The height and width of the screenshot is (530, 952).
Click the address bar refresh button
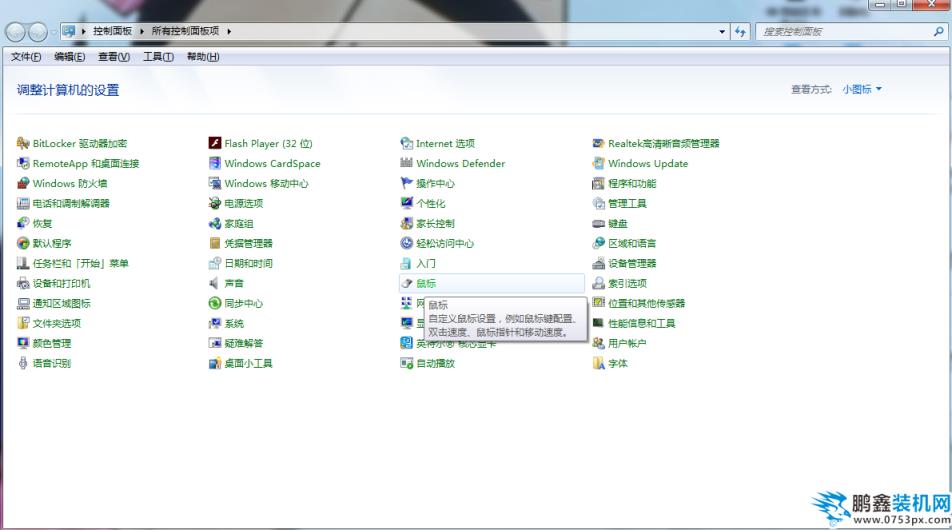click(740, 32)
